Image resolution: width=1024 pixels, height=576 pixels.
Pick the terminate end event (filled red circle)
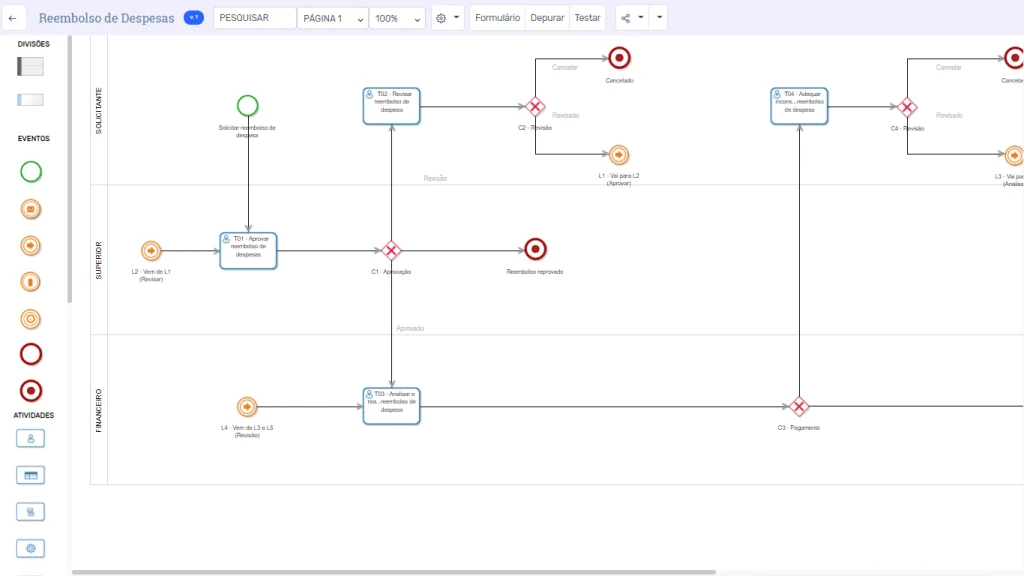coord(31,391)
